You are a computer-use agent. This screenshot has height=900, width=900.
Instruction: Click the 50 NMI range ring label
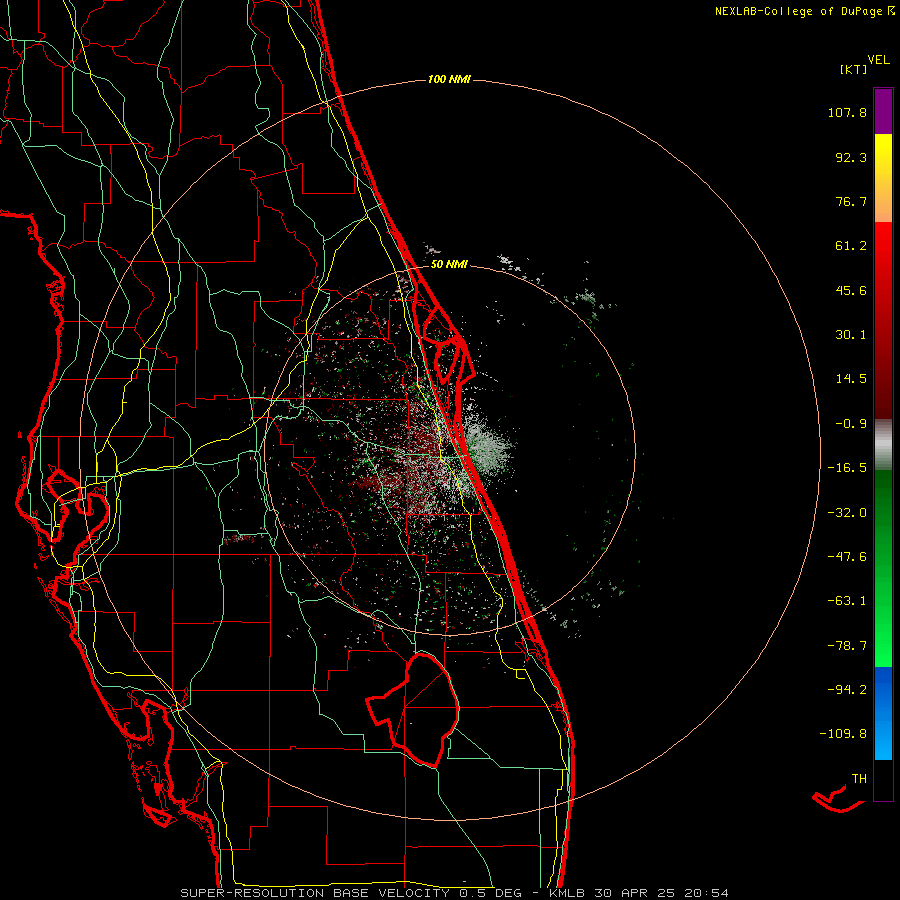point(449,265)
